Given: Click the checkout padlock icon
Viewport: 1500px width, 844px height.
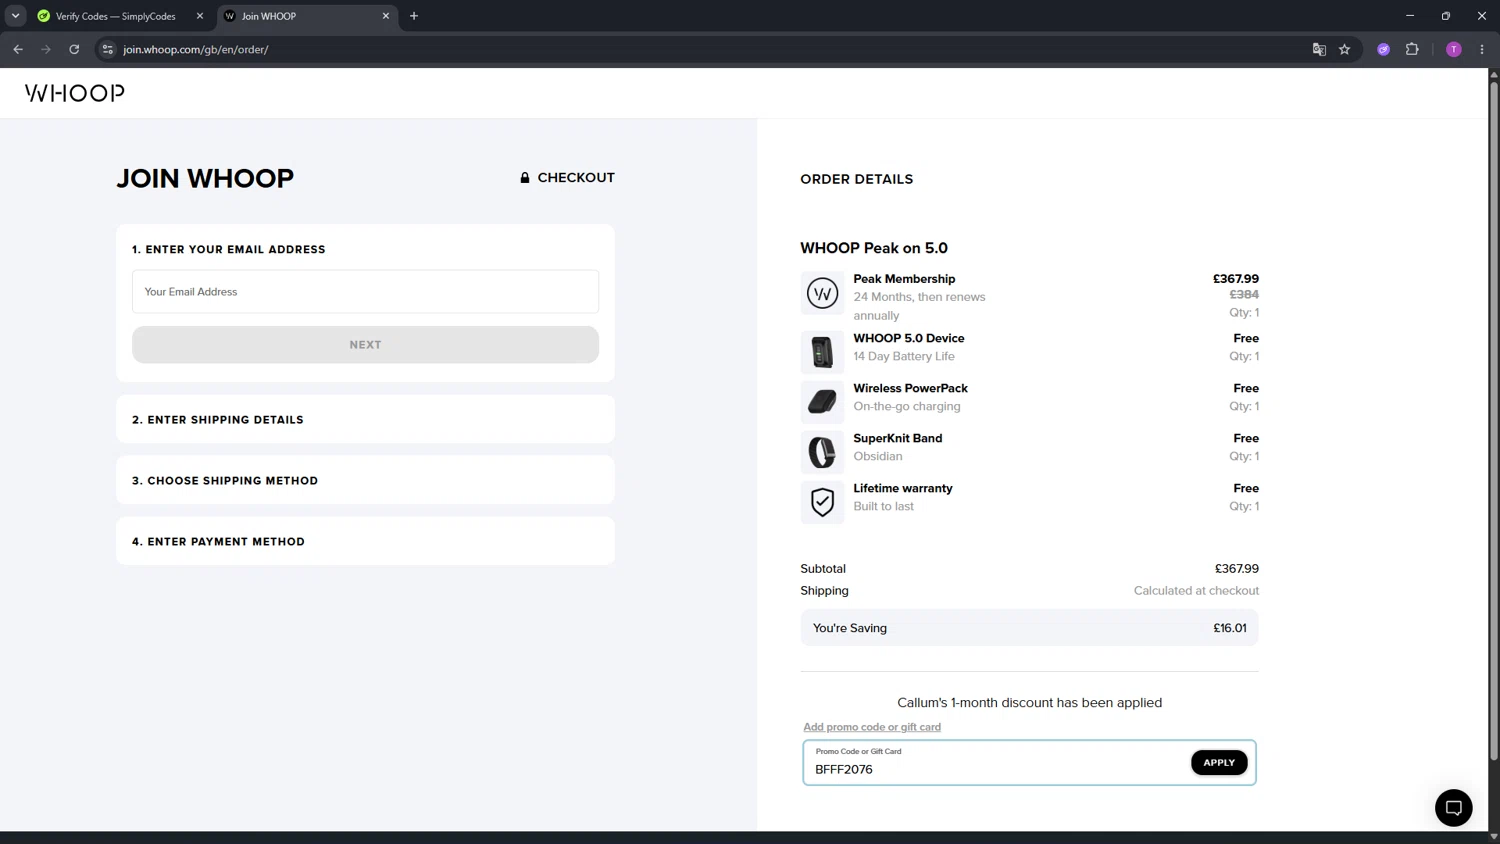Looking at the screenshot, I should point(525,177).
